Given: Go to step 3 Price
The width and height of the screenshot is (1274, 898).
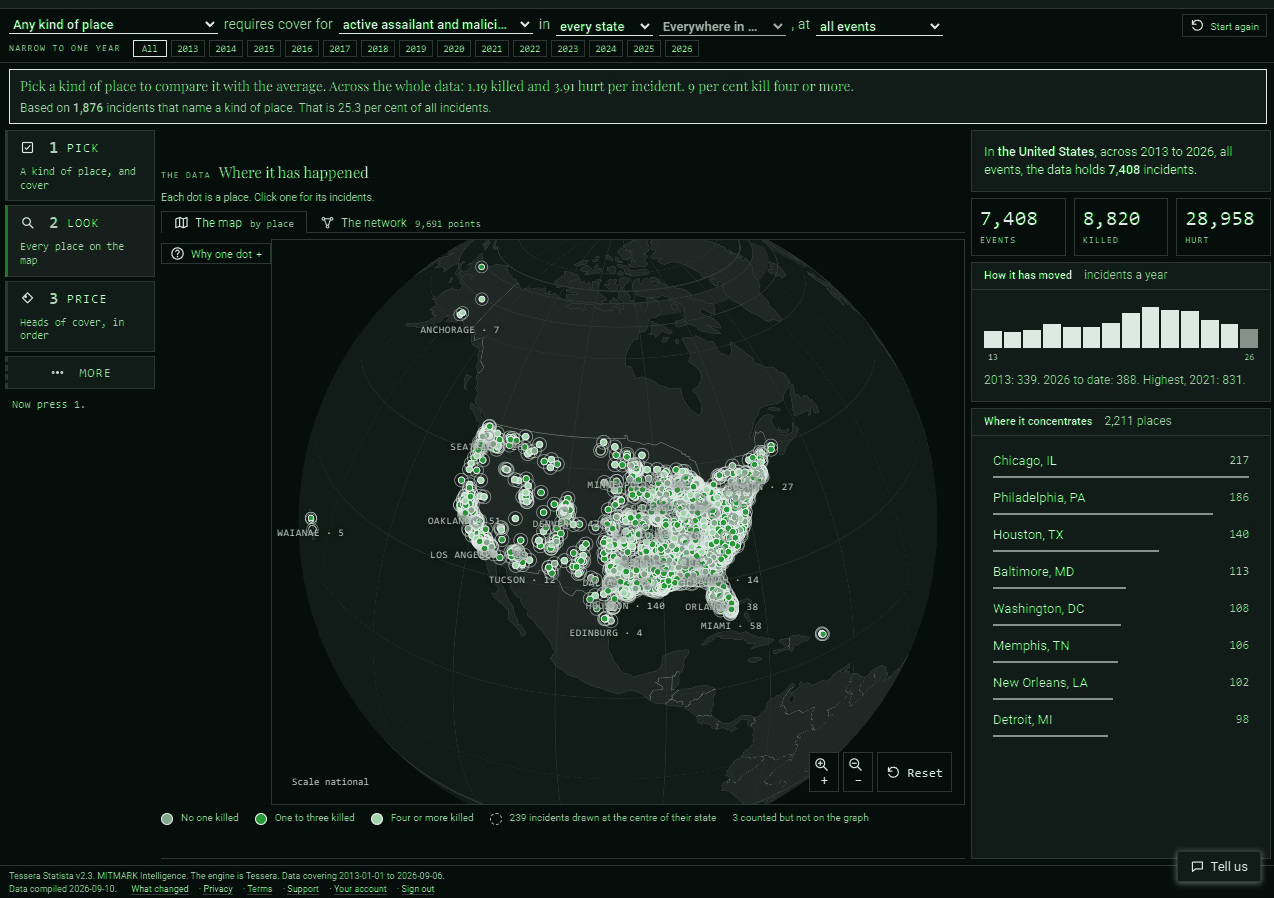Looking at the screenshot, I should pyautogui.click(x=80, y=316).
